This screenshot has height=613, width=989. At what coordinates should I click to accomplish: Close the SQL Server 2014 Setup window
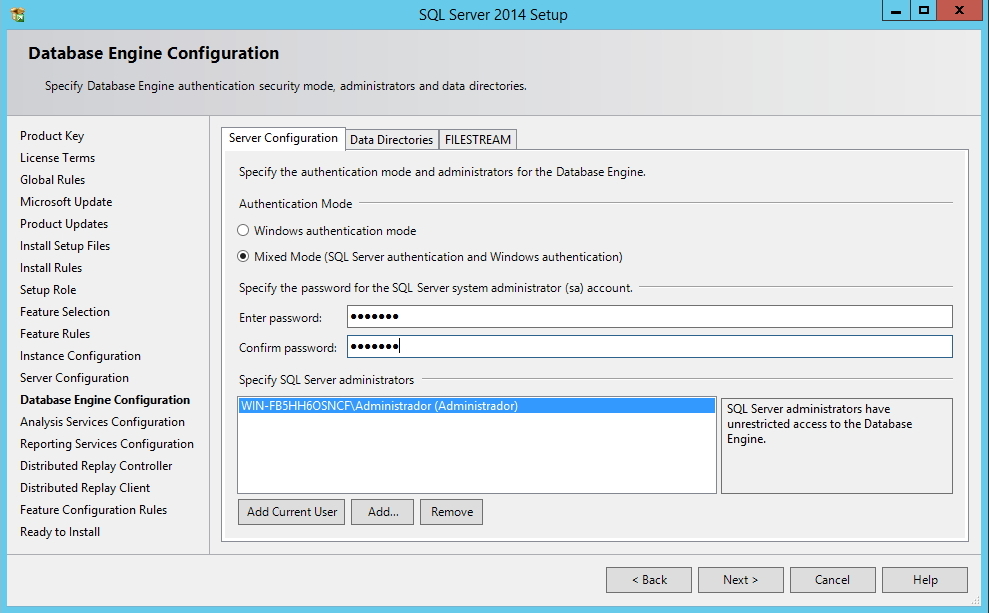point(959,11)
